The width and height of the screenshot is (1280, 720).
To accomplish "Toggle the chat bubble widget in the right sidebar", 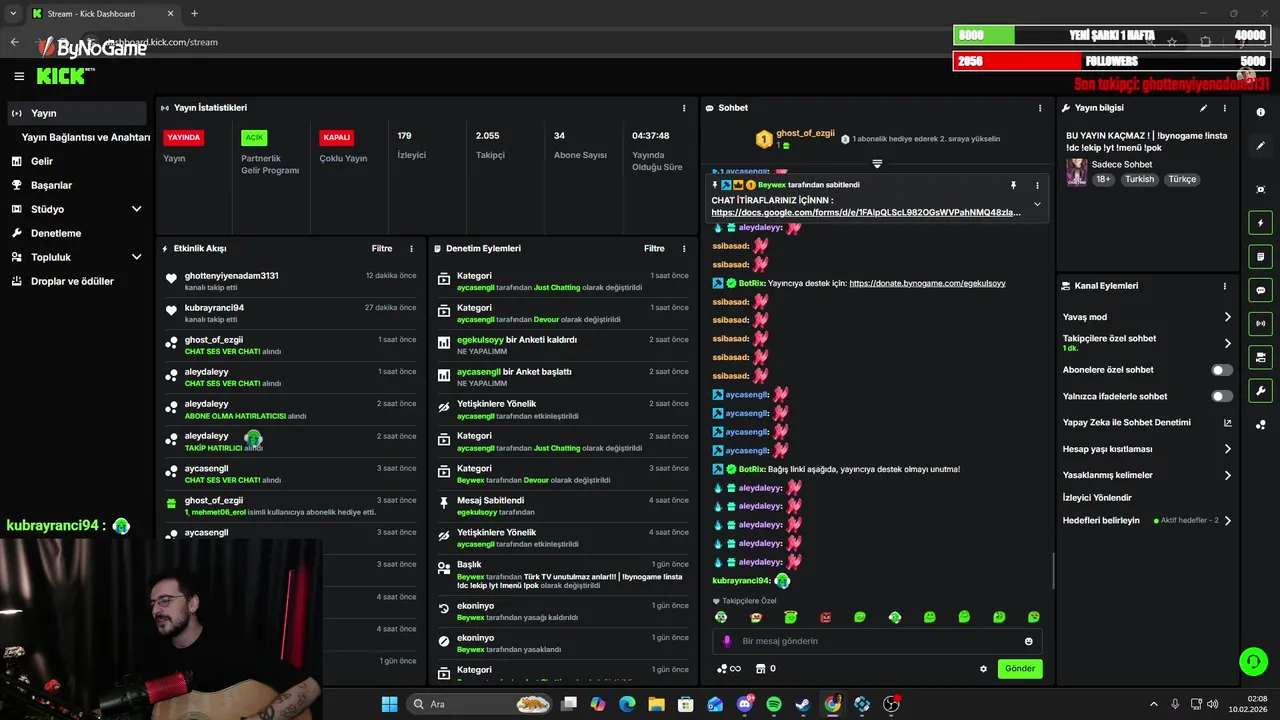I will pyautogui.click(x=1261, y=290).
